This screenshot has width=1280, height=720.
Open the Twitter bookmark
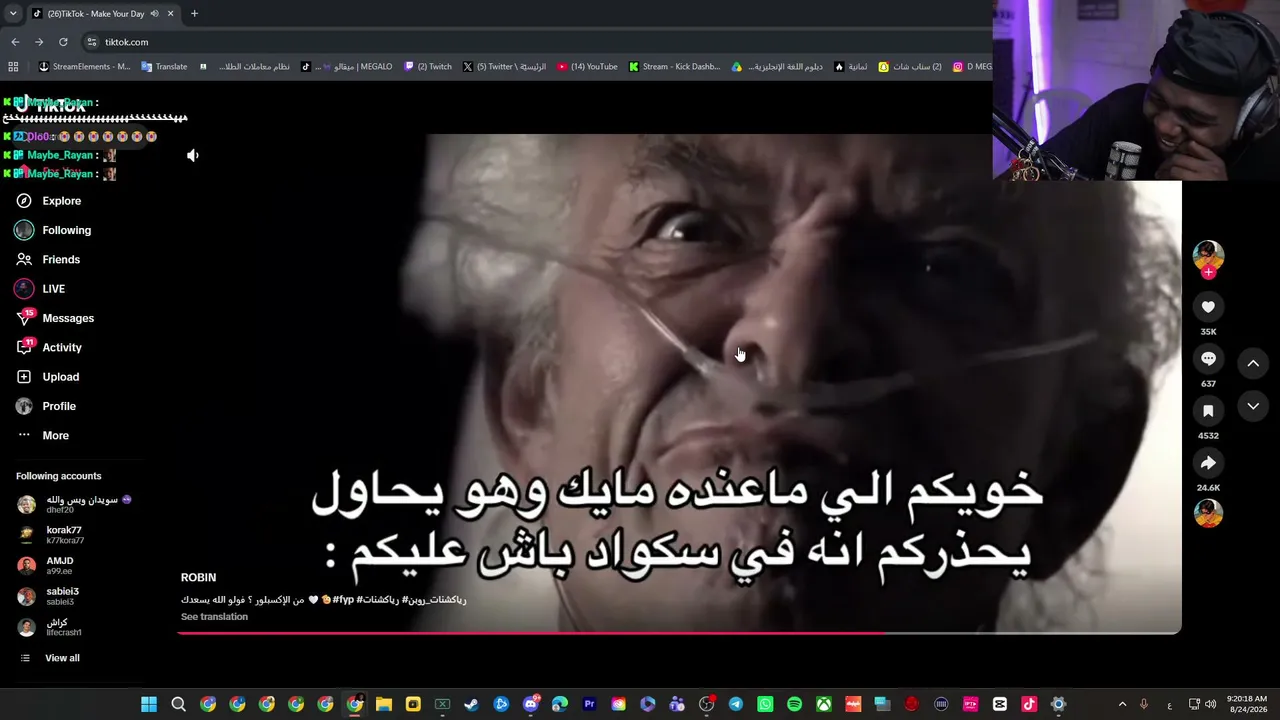[504, 67]
